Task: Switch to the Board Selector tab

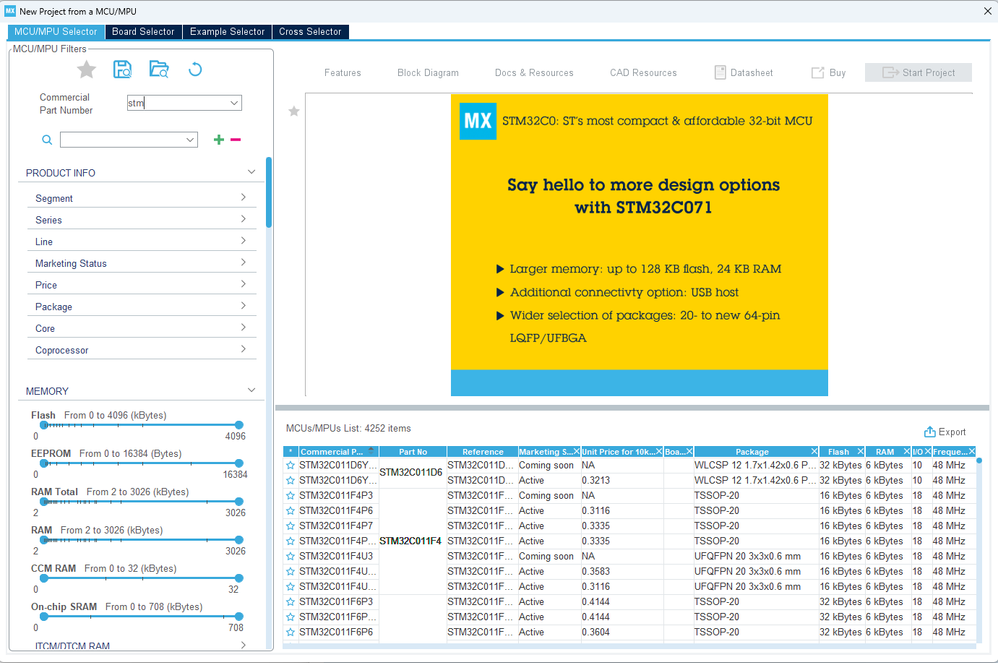Action: [x=143, y=32]
